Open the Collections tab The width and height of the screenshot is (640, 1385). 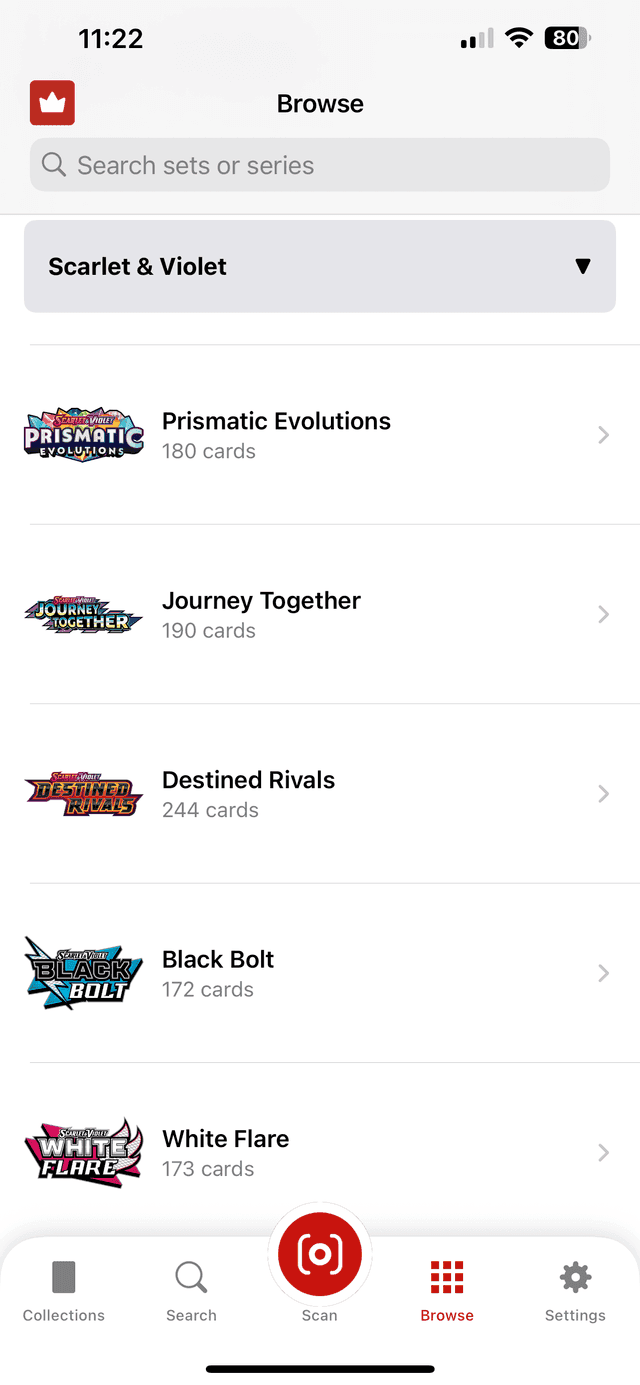pos(64,1290)
